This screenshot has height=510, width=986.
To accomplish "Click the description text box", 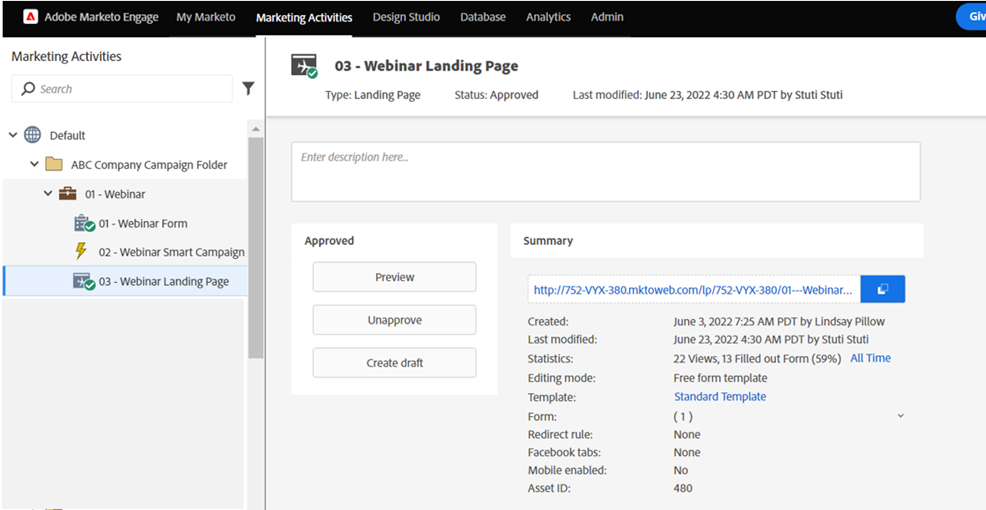I will point(606,172).
